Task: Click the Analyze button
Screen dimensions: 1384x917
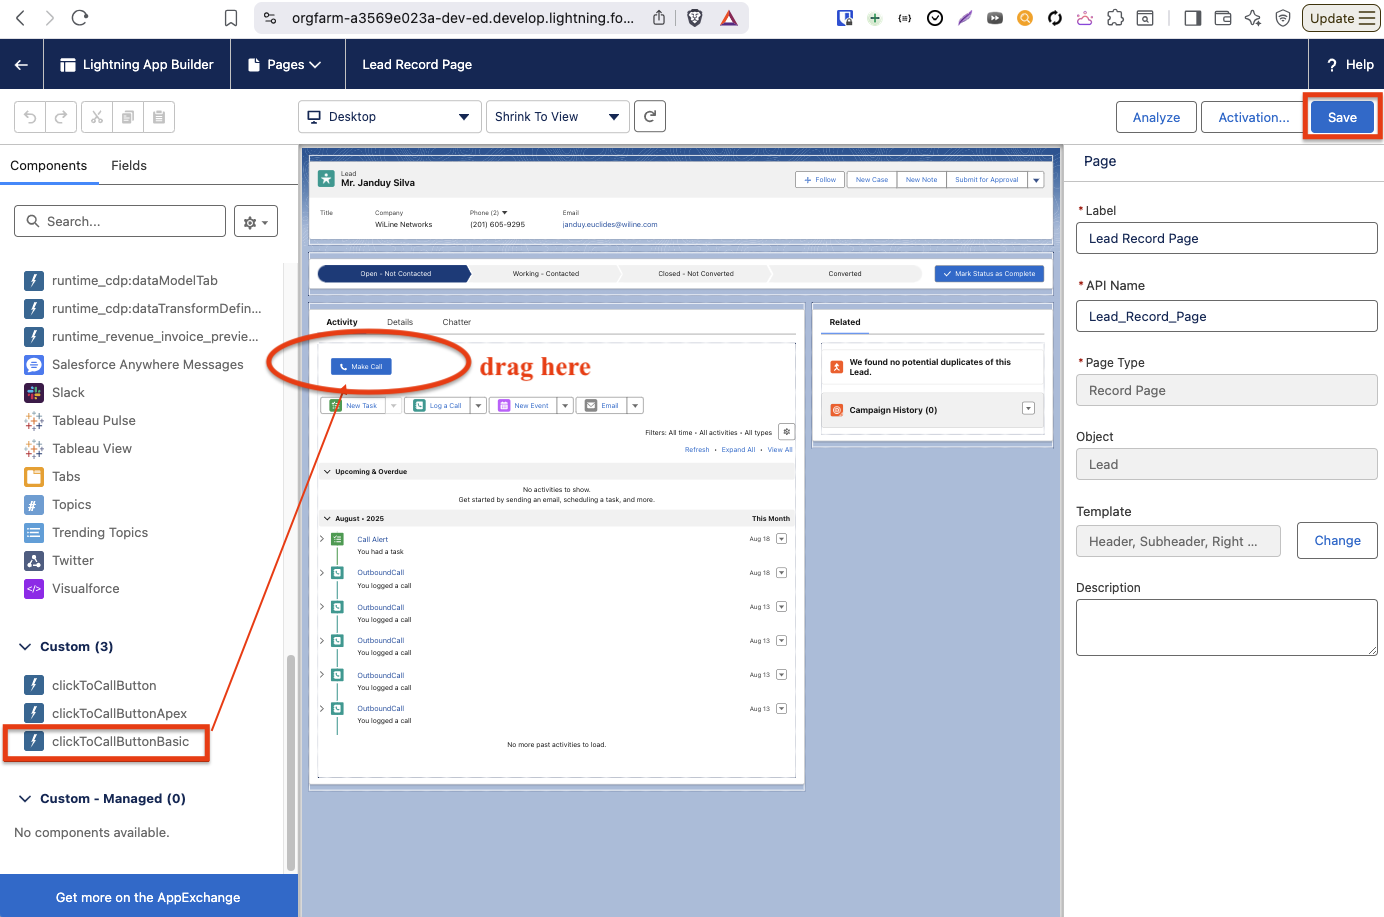Action: coord(1156,118)
